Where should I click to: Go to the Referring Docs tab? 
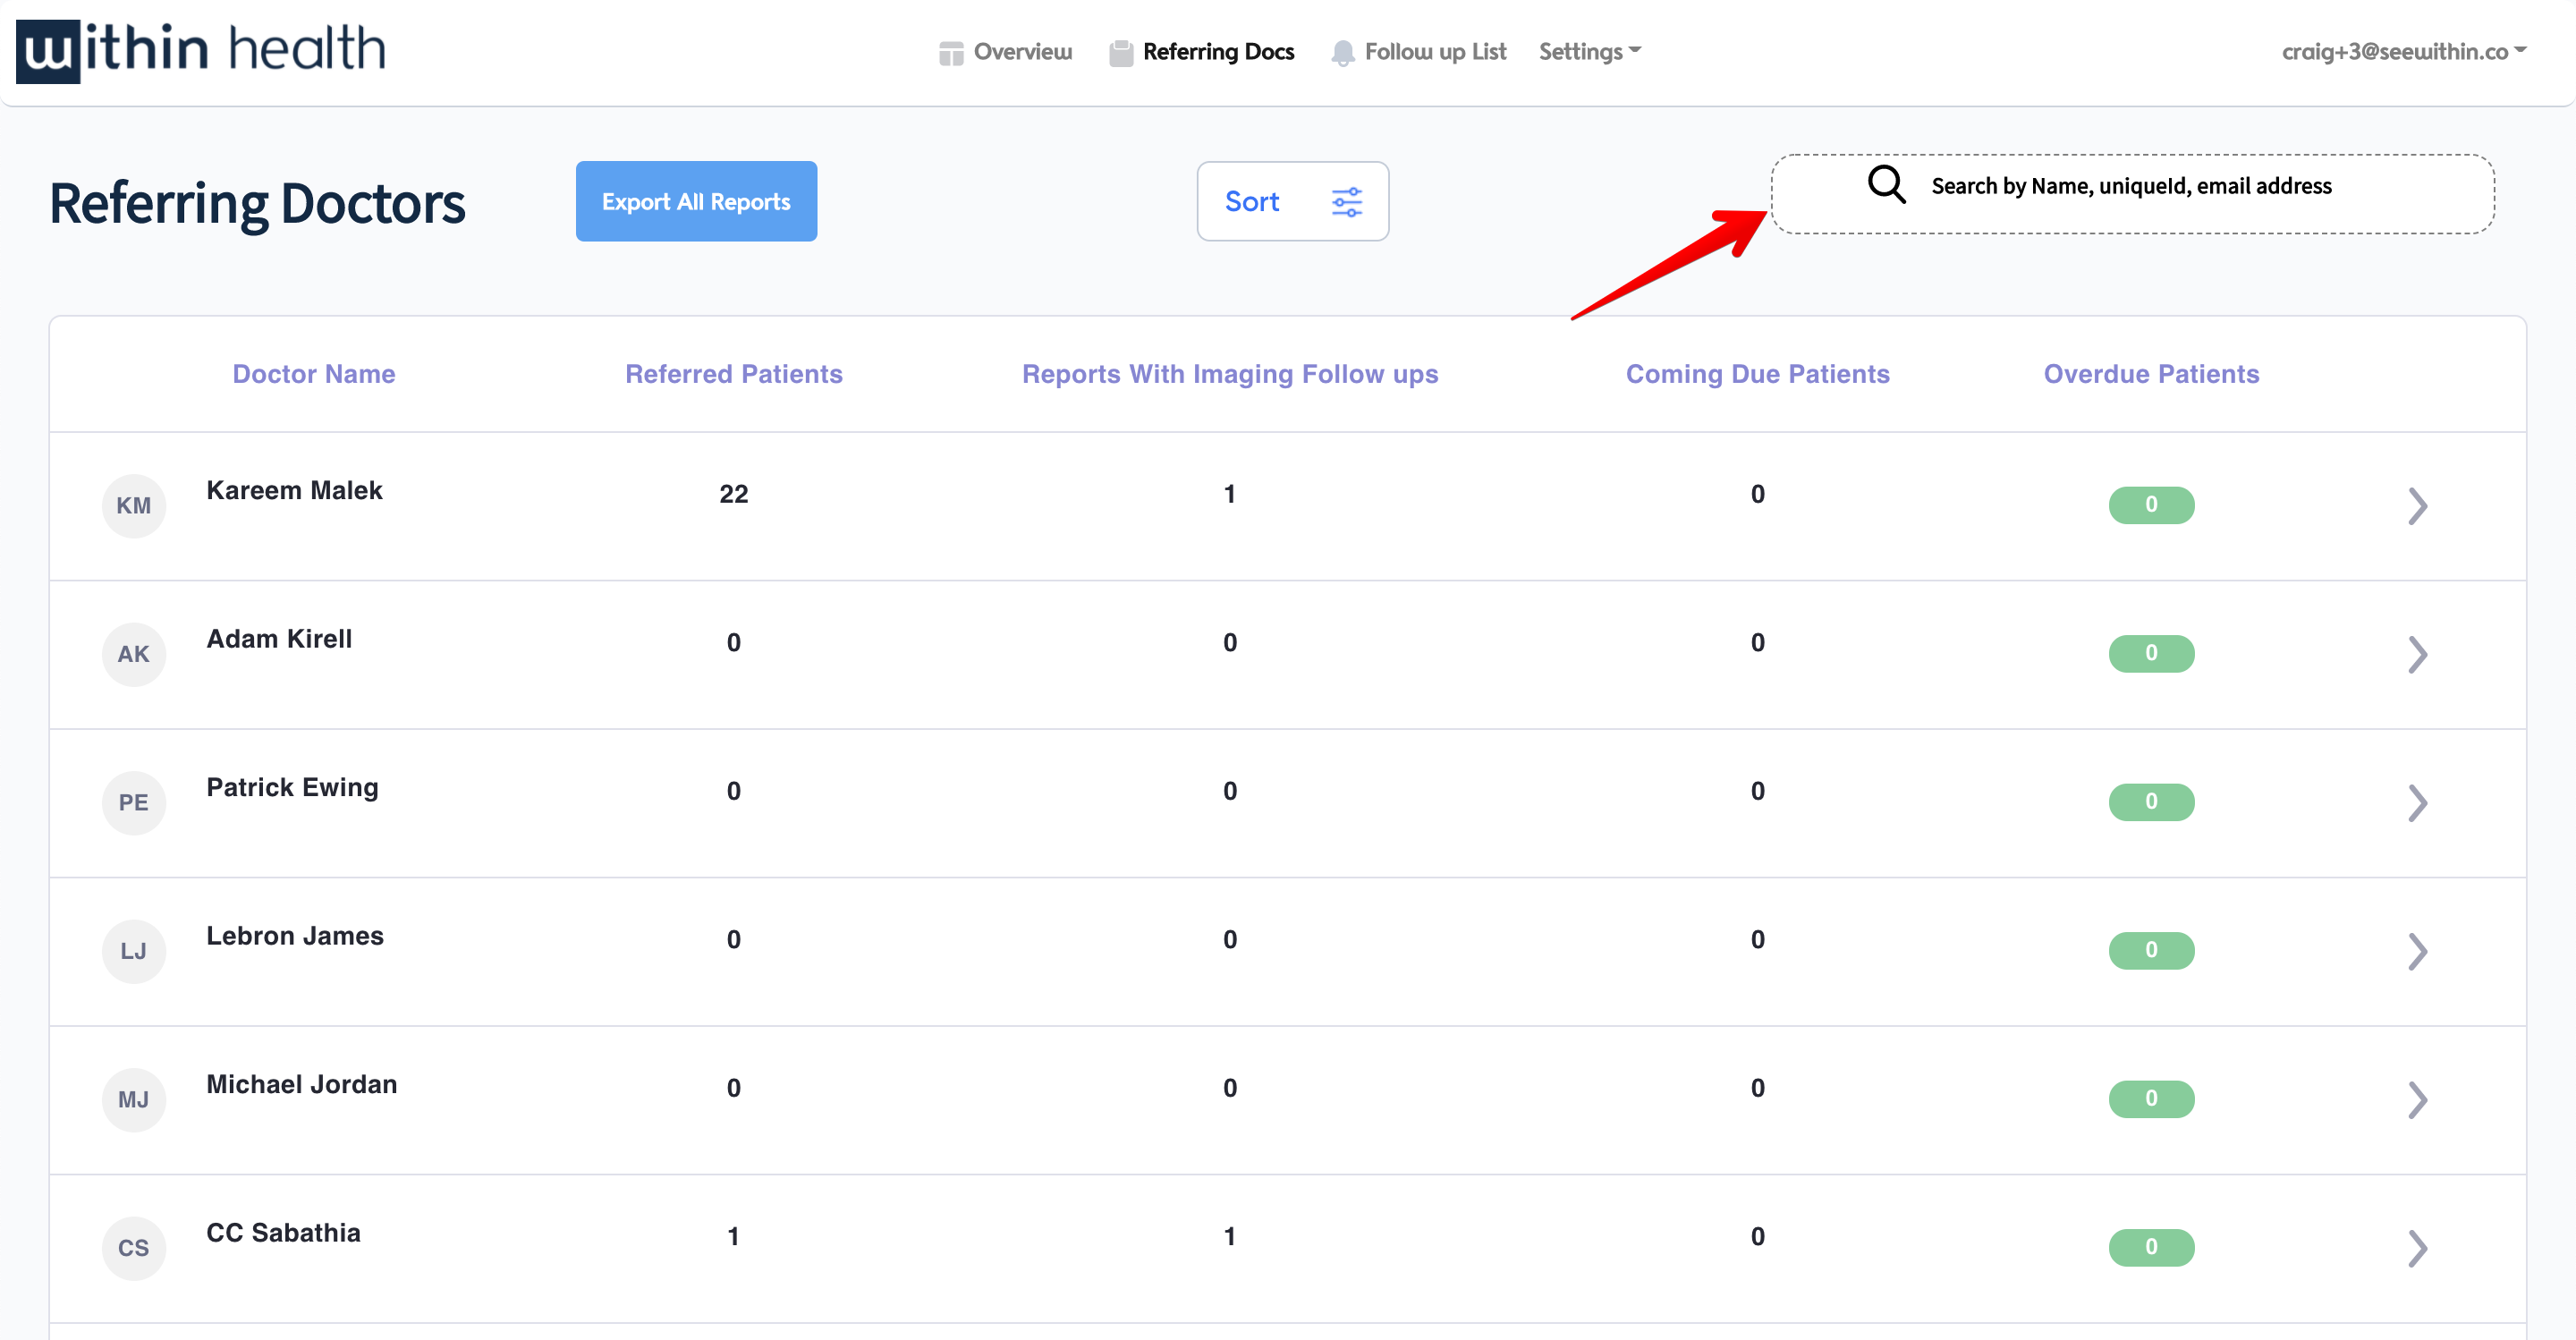pyautogui.click(x=1201, y=51)
